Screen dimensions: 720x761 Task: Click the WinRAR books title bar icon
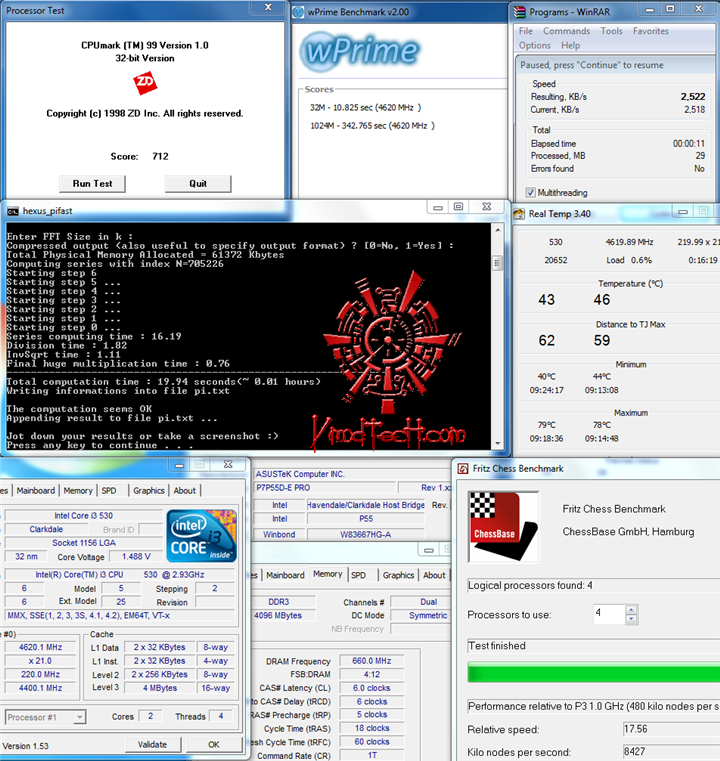tap(520, 12)
